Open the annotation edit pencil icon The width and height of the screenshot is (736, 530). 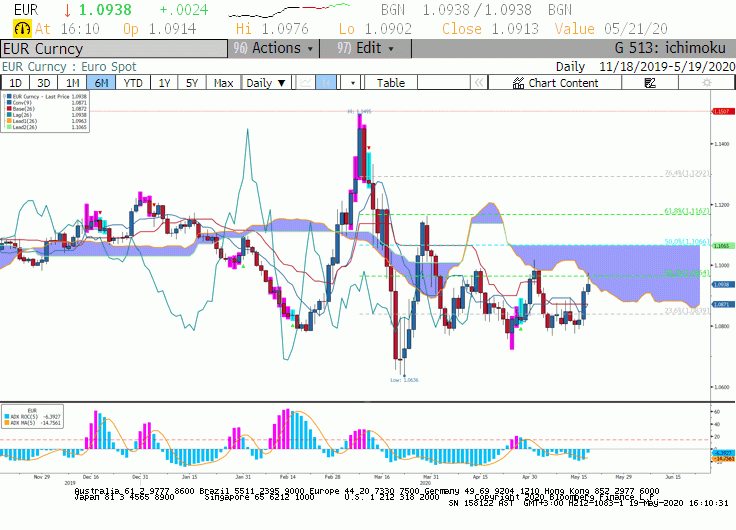click(x=650, y=83)
